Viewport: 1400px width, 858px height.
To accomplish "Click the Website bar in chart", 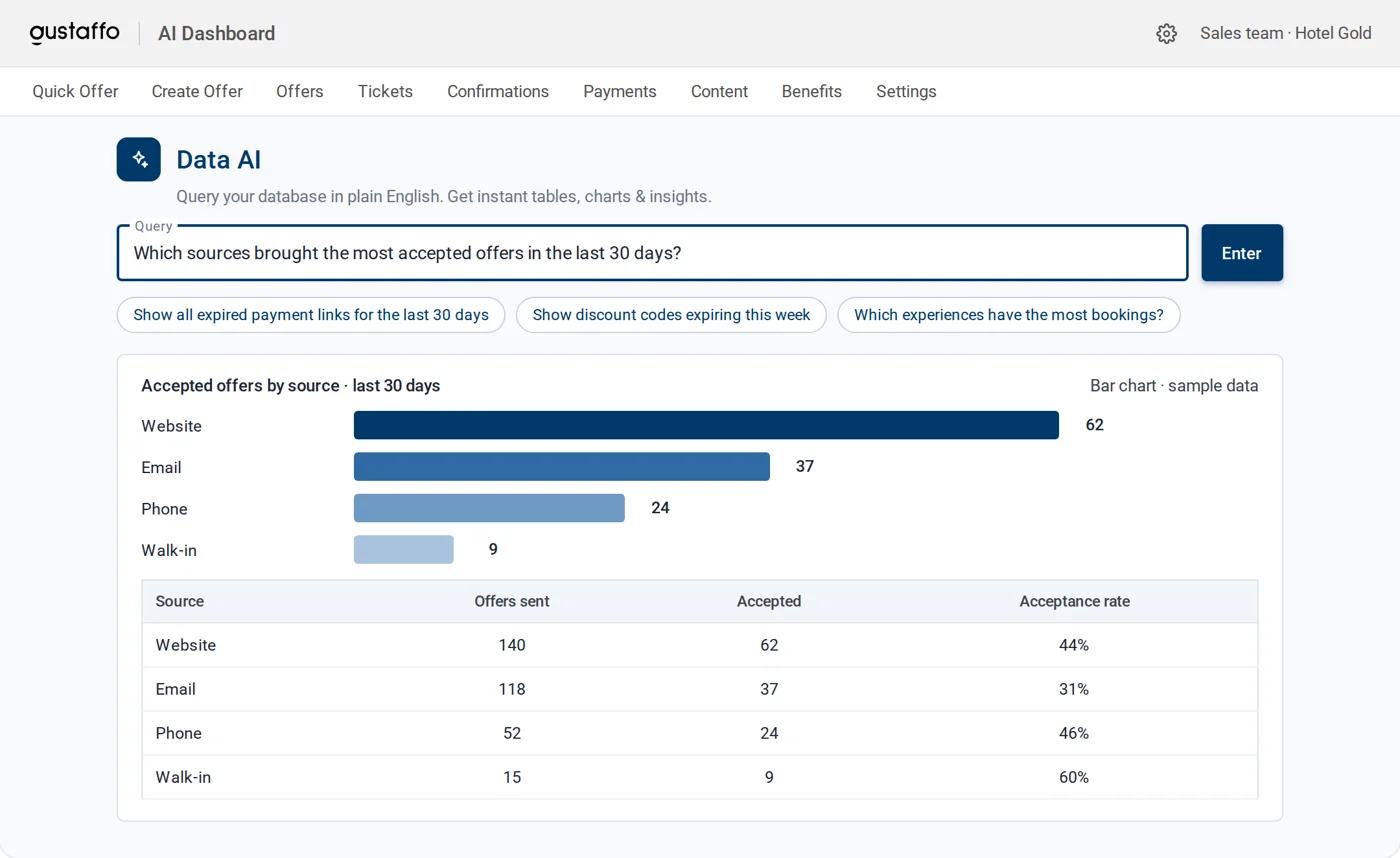I will pos(706,425).
